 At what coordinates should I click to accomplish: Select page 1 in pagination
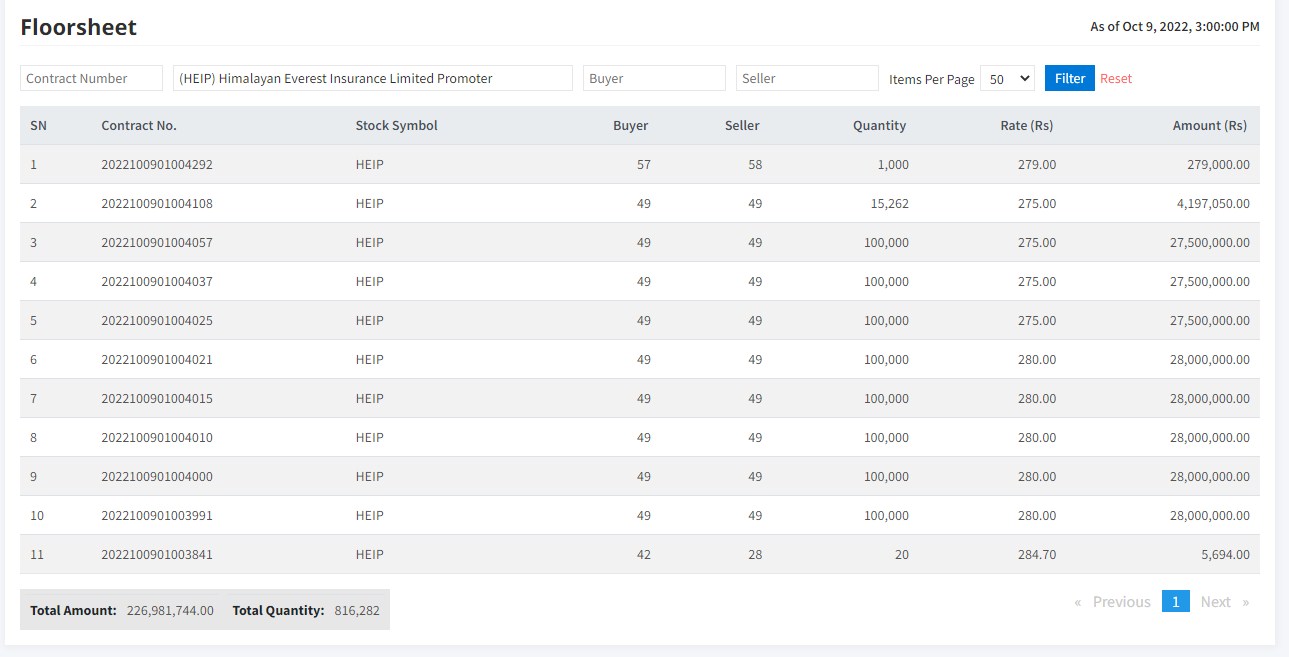[1175, 602]
